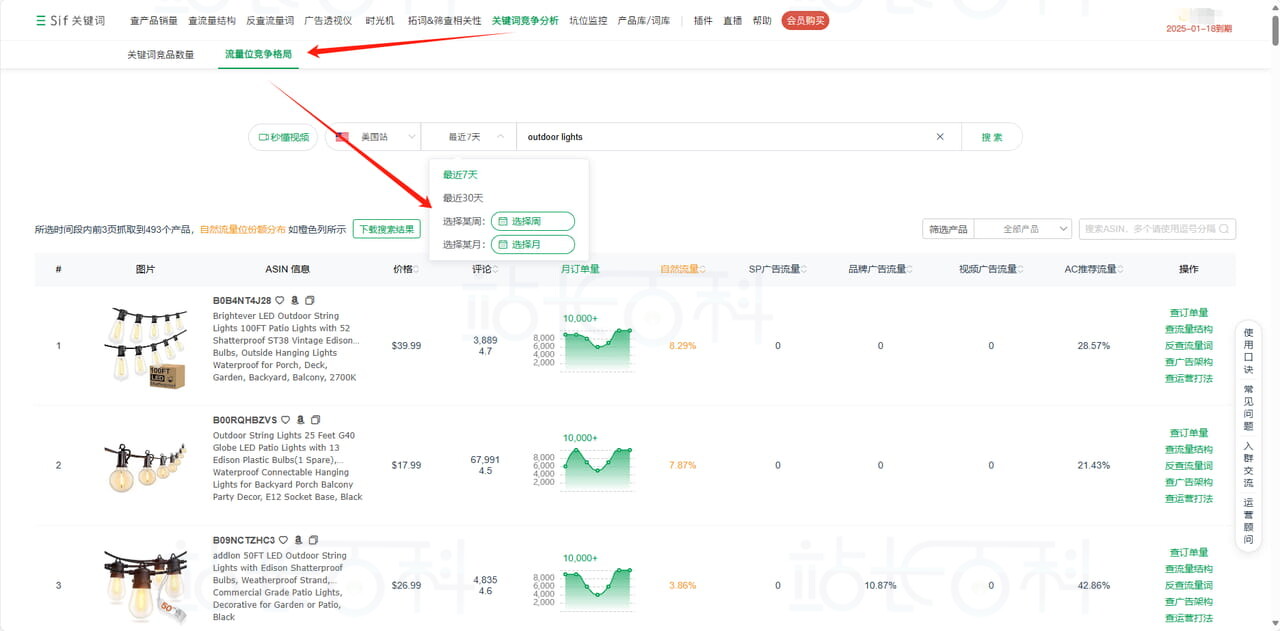Open 帮助 in top navigation
The width and height of the screenshot is (1280, 631).
pos(762,21)
